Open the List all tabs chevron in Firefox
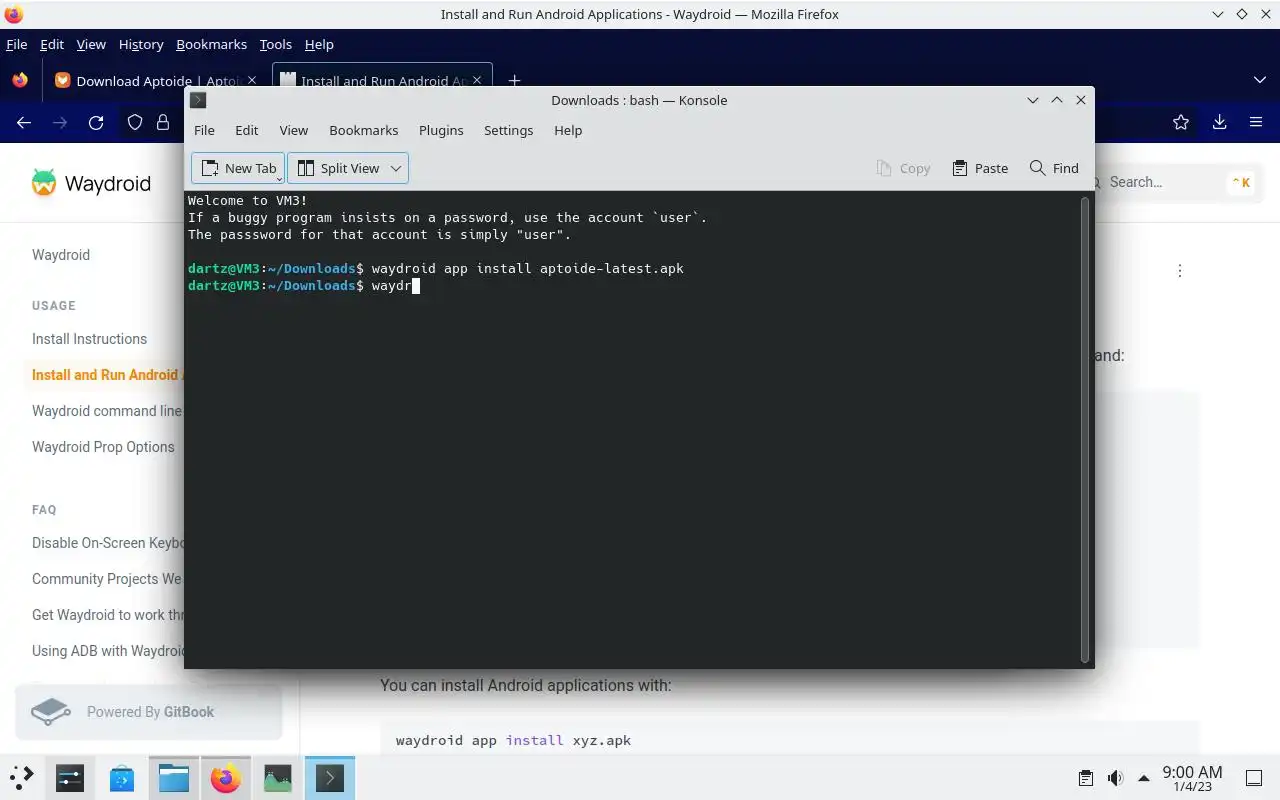The width and height of the screenshot is (1280, 800). [x=1259, y=80]
